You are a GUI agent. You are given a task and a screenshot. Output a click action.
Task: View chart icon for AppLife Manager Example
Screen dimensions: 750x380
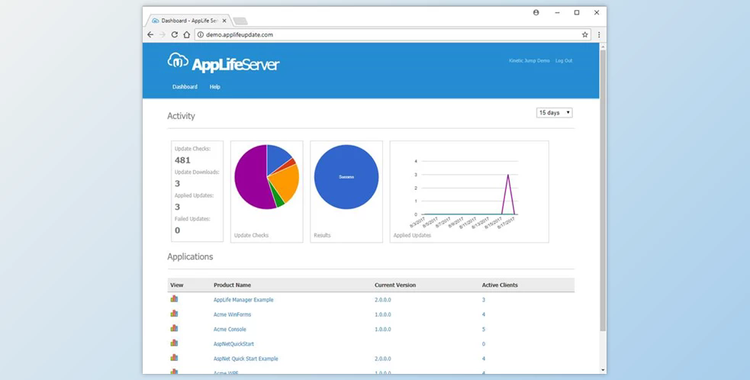174,299
